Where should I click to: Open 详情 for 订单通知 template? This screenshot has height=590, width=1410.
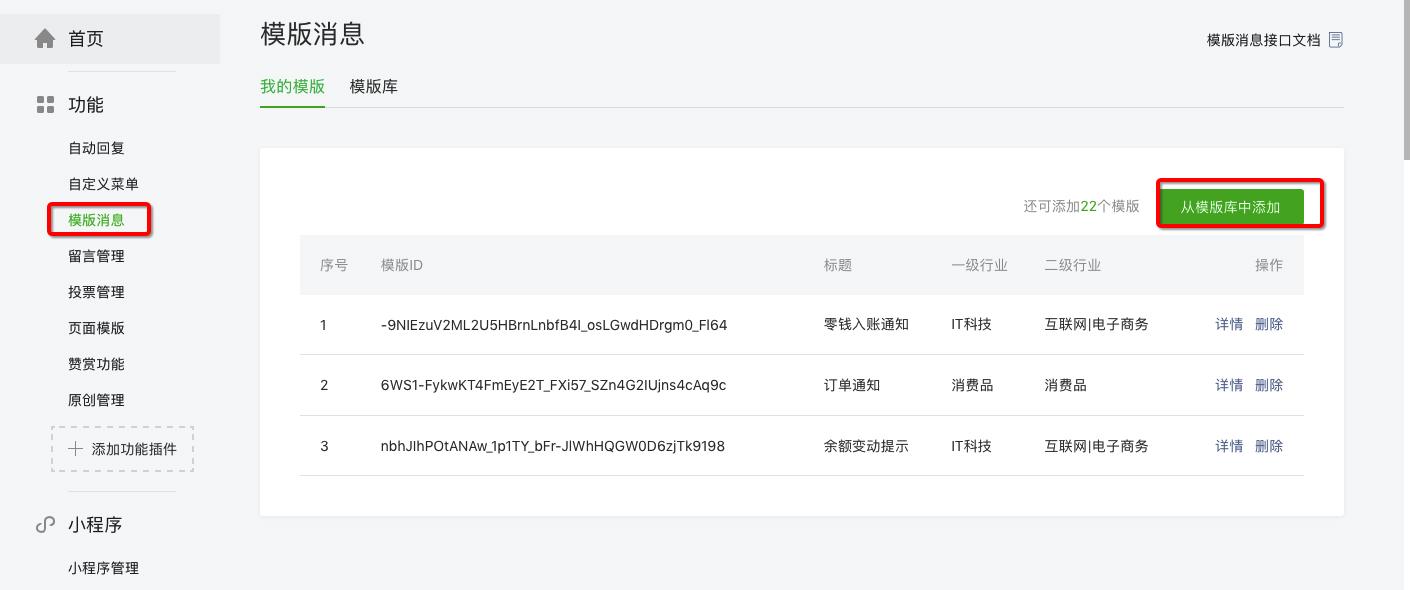[x=1229, y=385]
